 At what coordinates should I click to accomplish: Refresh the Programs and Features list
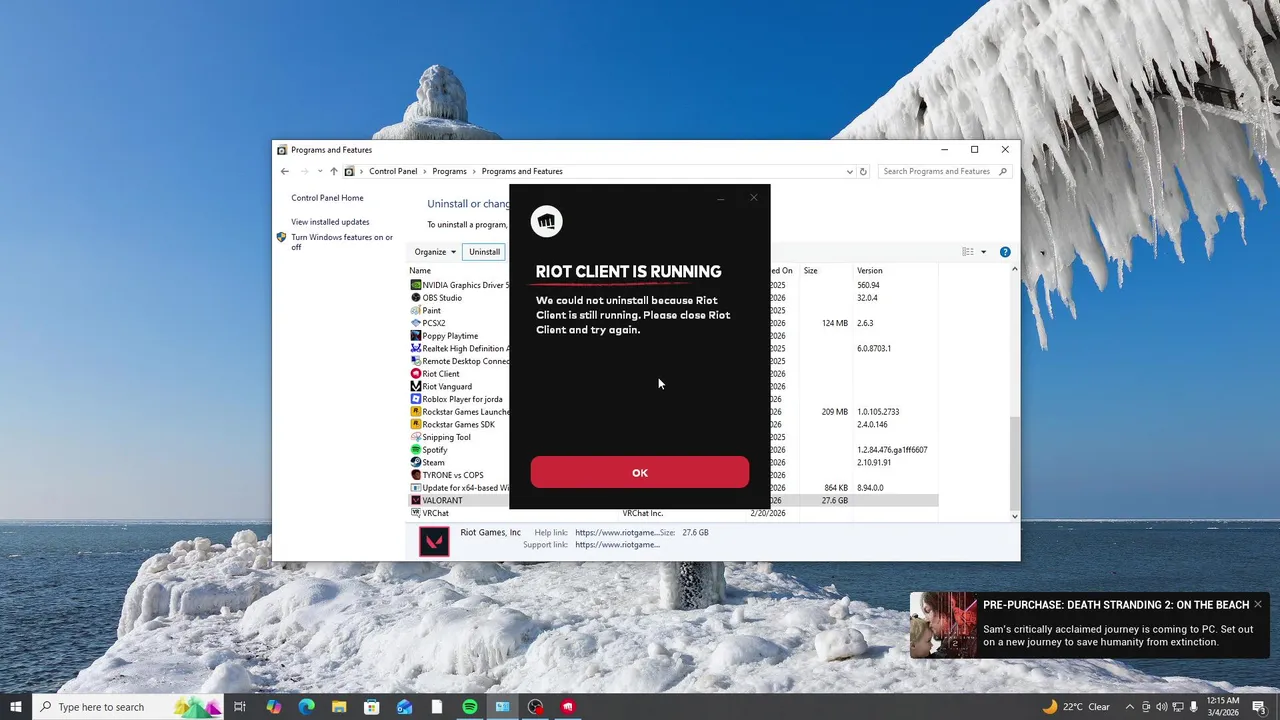863,171
